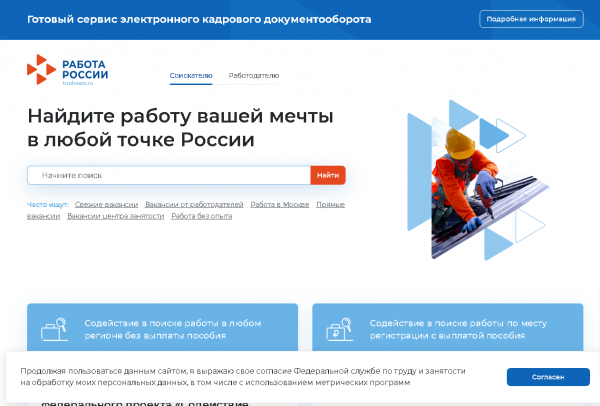Click the briefcase icon in right card
Image resolution: width=600 pixels, height=406 pixels.
tap(338, 329)
